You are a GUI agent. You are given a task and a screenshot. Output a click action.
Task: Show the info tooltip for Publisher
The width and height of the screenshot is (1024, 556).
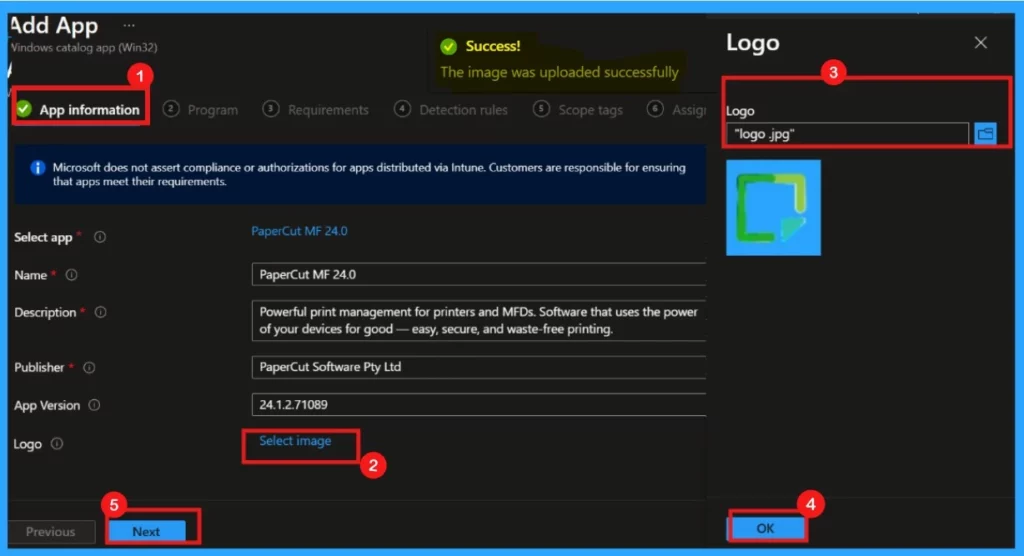point(89,368)
